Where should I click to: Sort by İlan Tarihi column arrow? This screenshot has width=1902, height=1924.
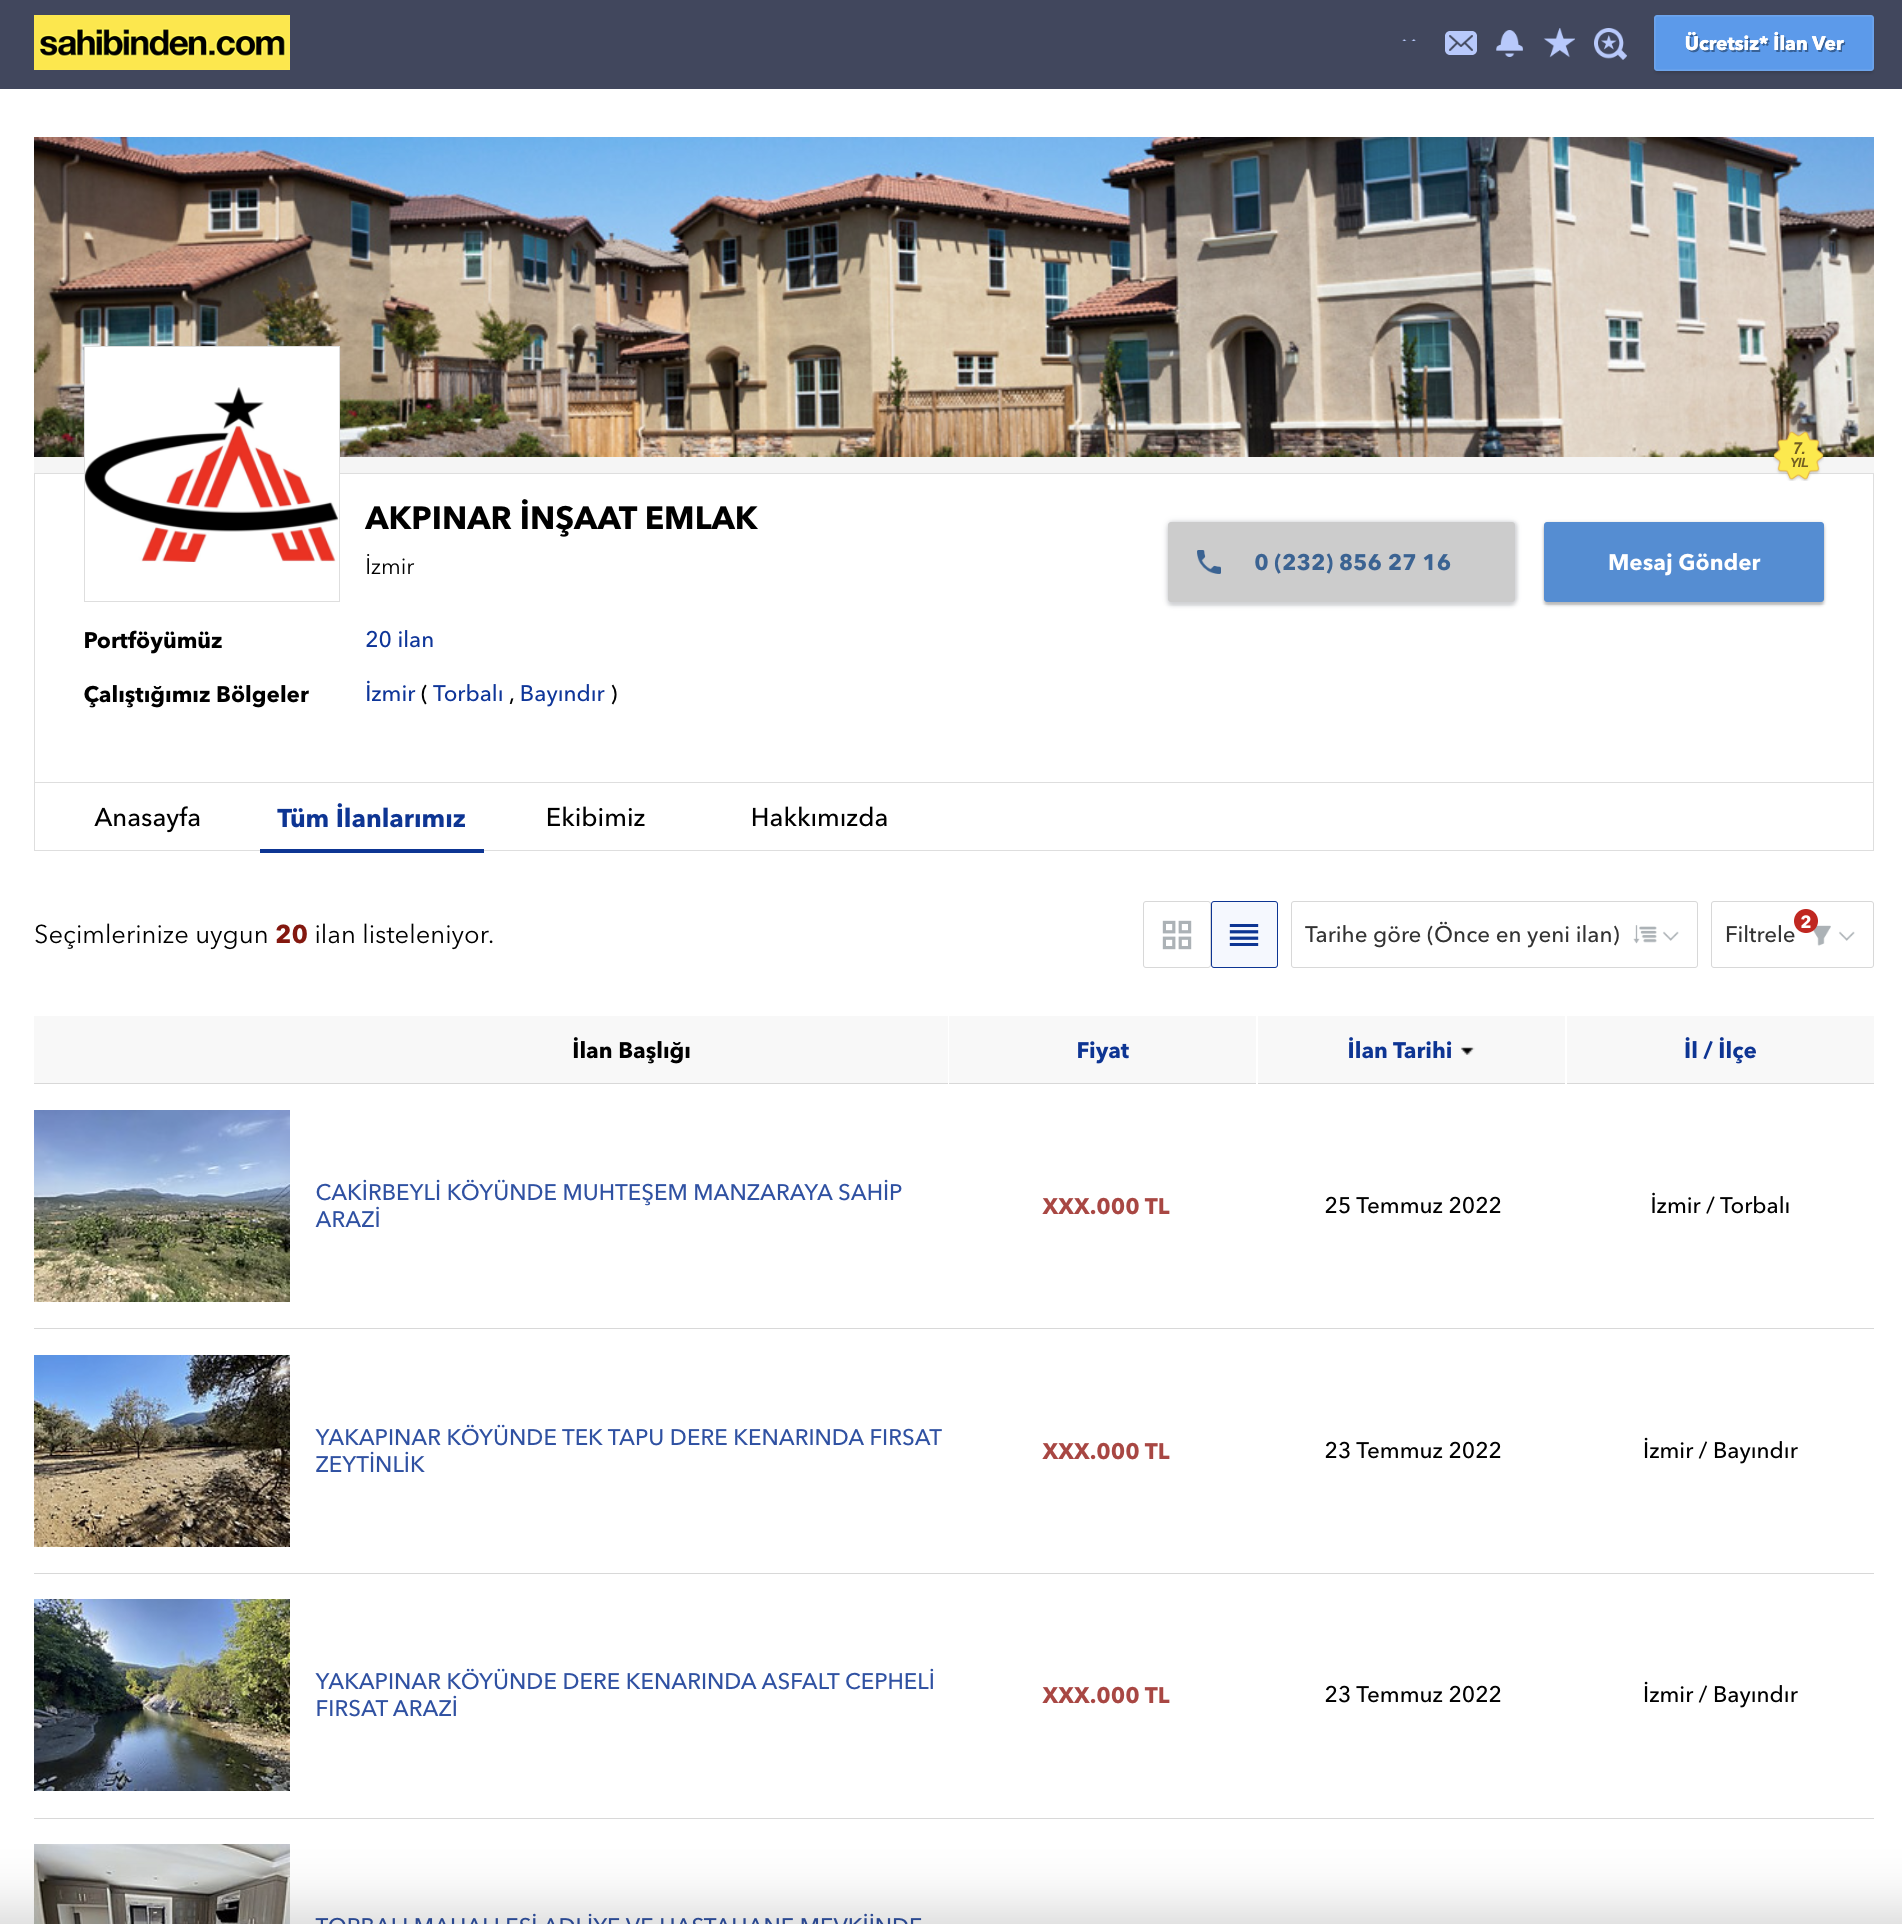tap(1467, 1051)
